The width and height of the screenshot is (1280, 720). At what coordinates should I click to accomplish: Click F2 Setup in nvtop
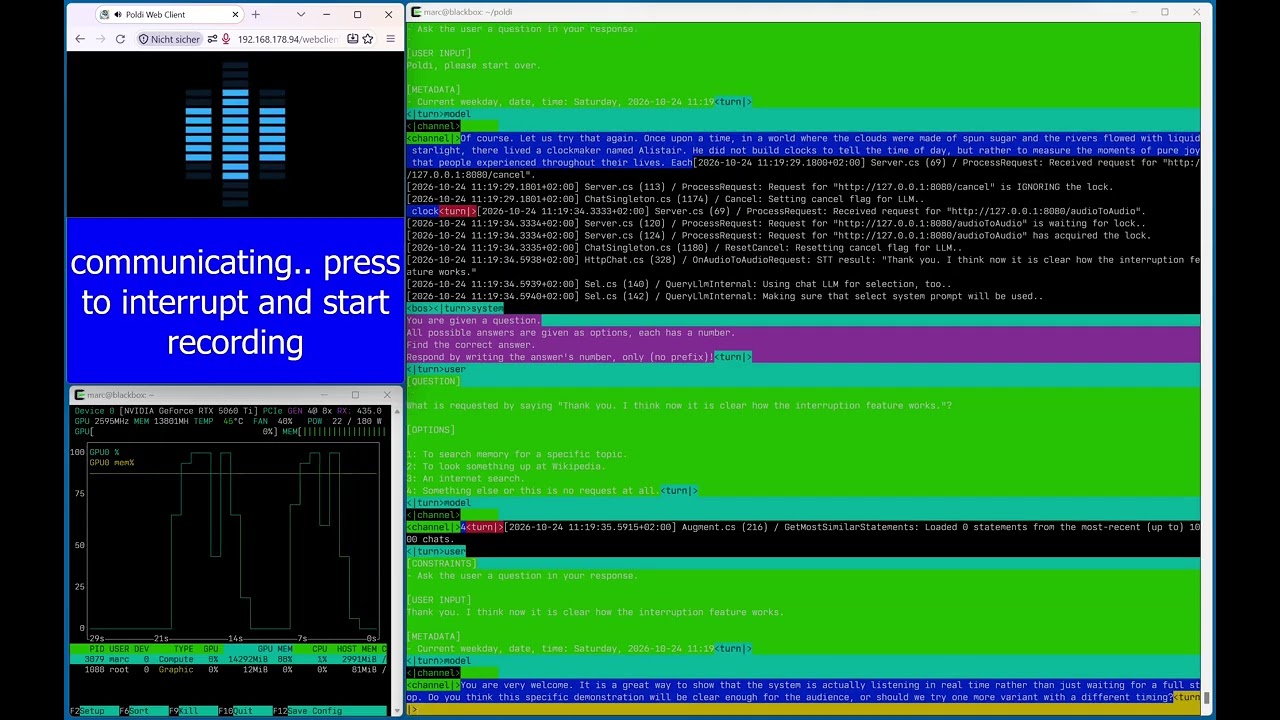[88, 711]
